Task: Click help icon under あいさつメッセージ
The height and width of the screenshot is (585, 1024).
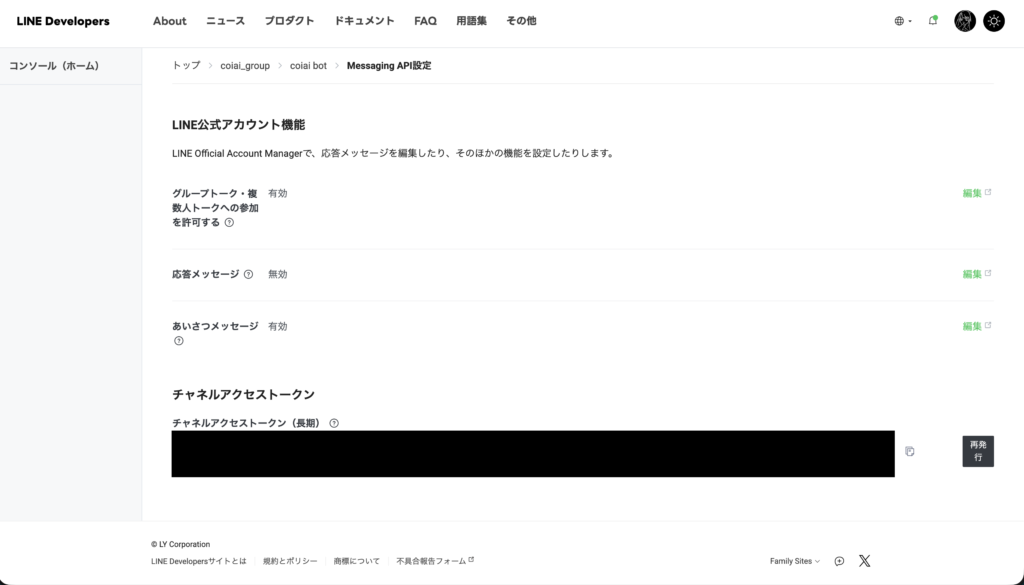Action: pos(179,341)
